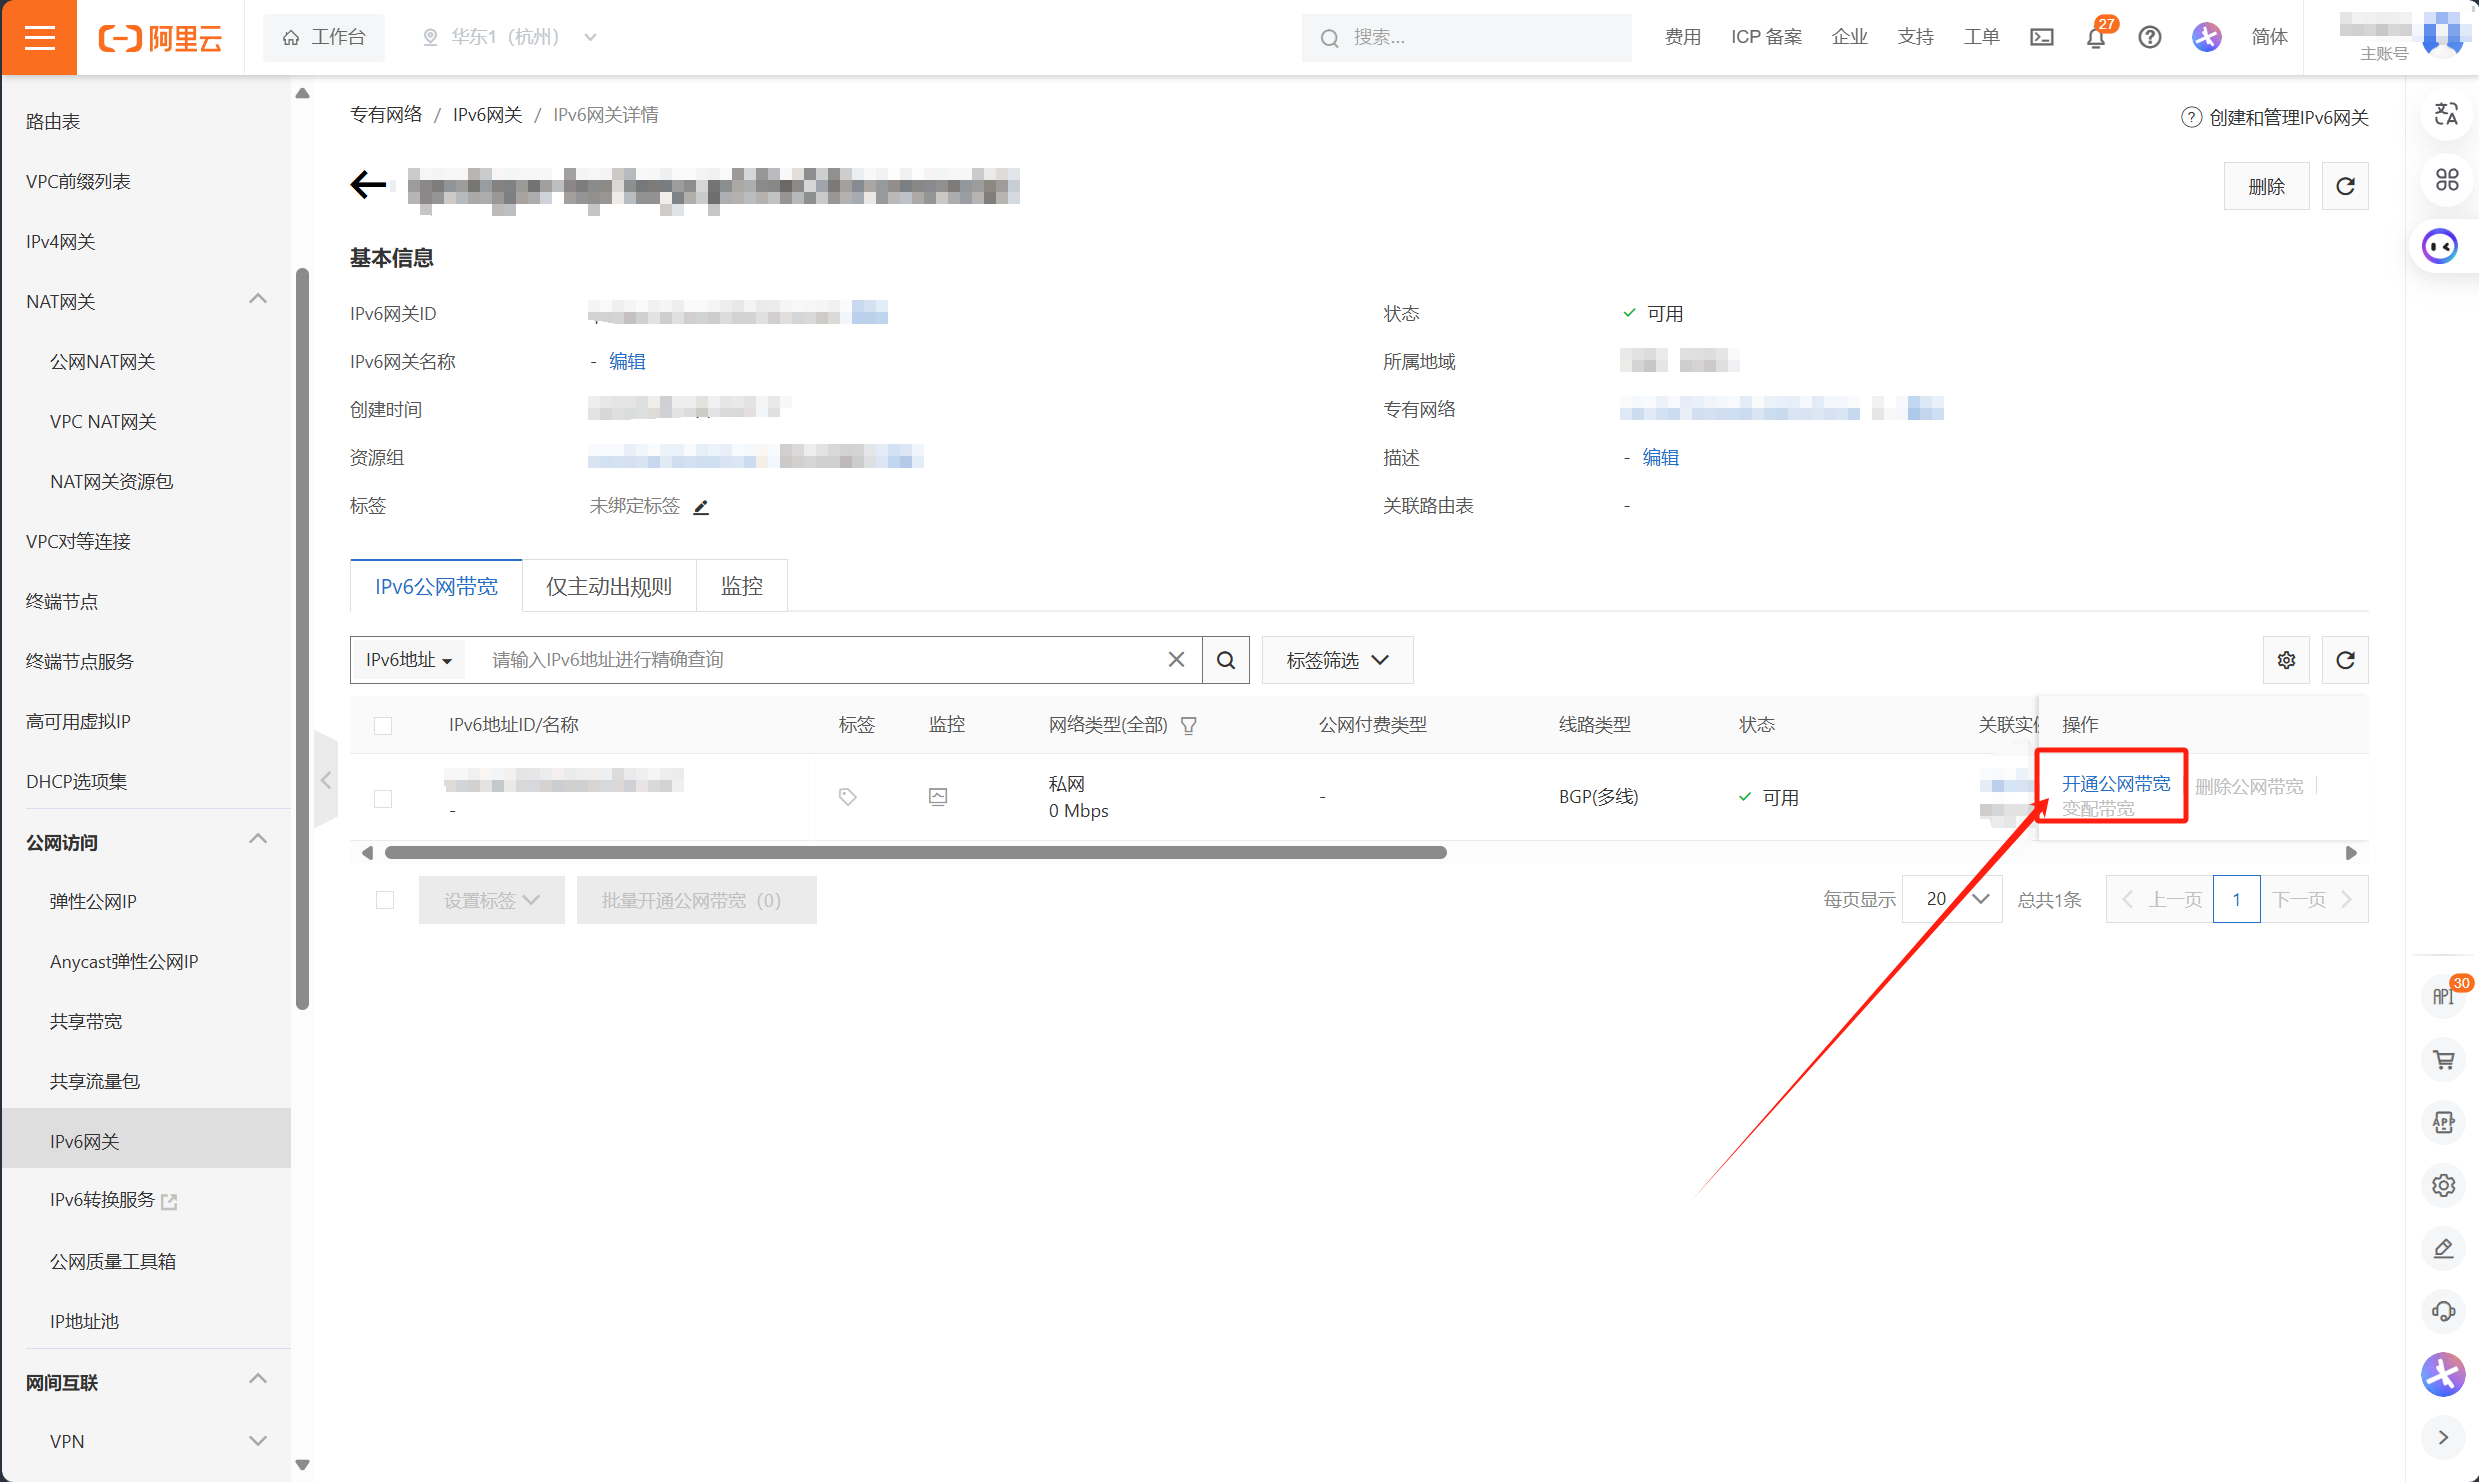The width and height of the screenshot is (2479, 1482).
Task: Check the IPv6 address row checkbox
Action: (383, 798)
